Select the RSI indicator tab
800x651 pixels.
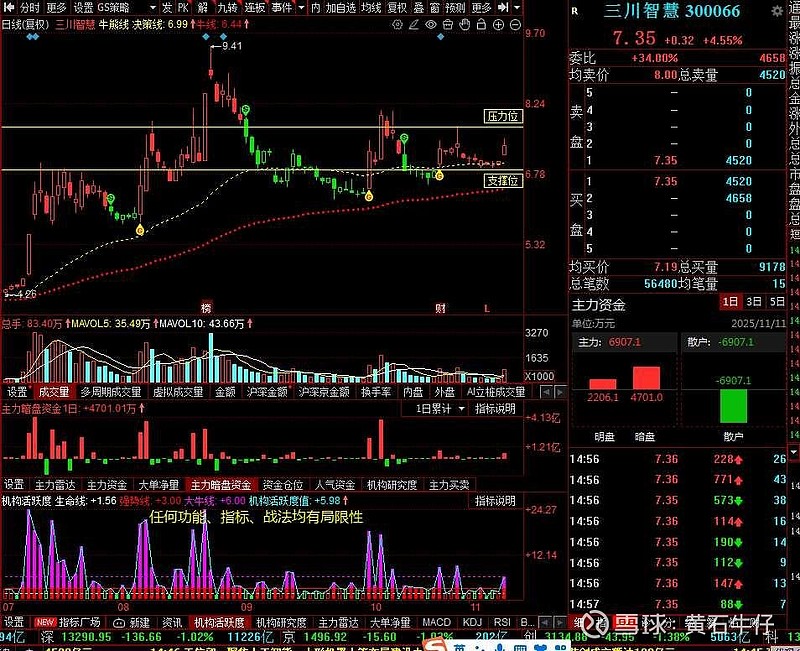point(502,622)
